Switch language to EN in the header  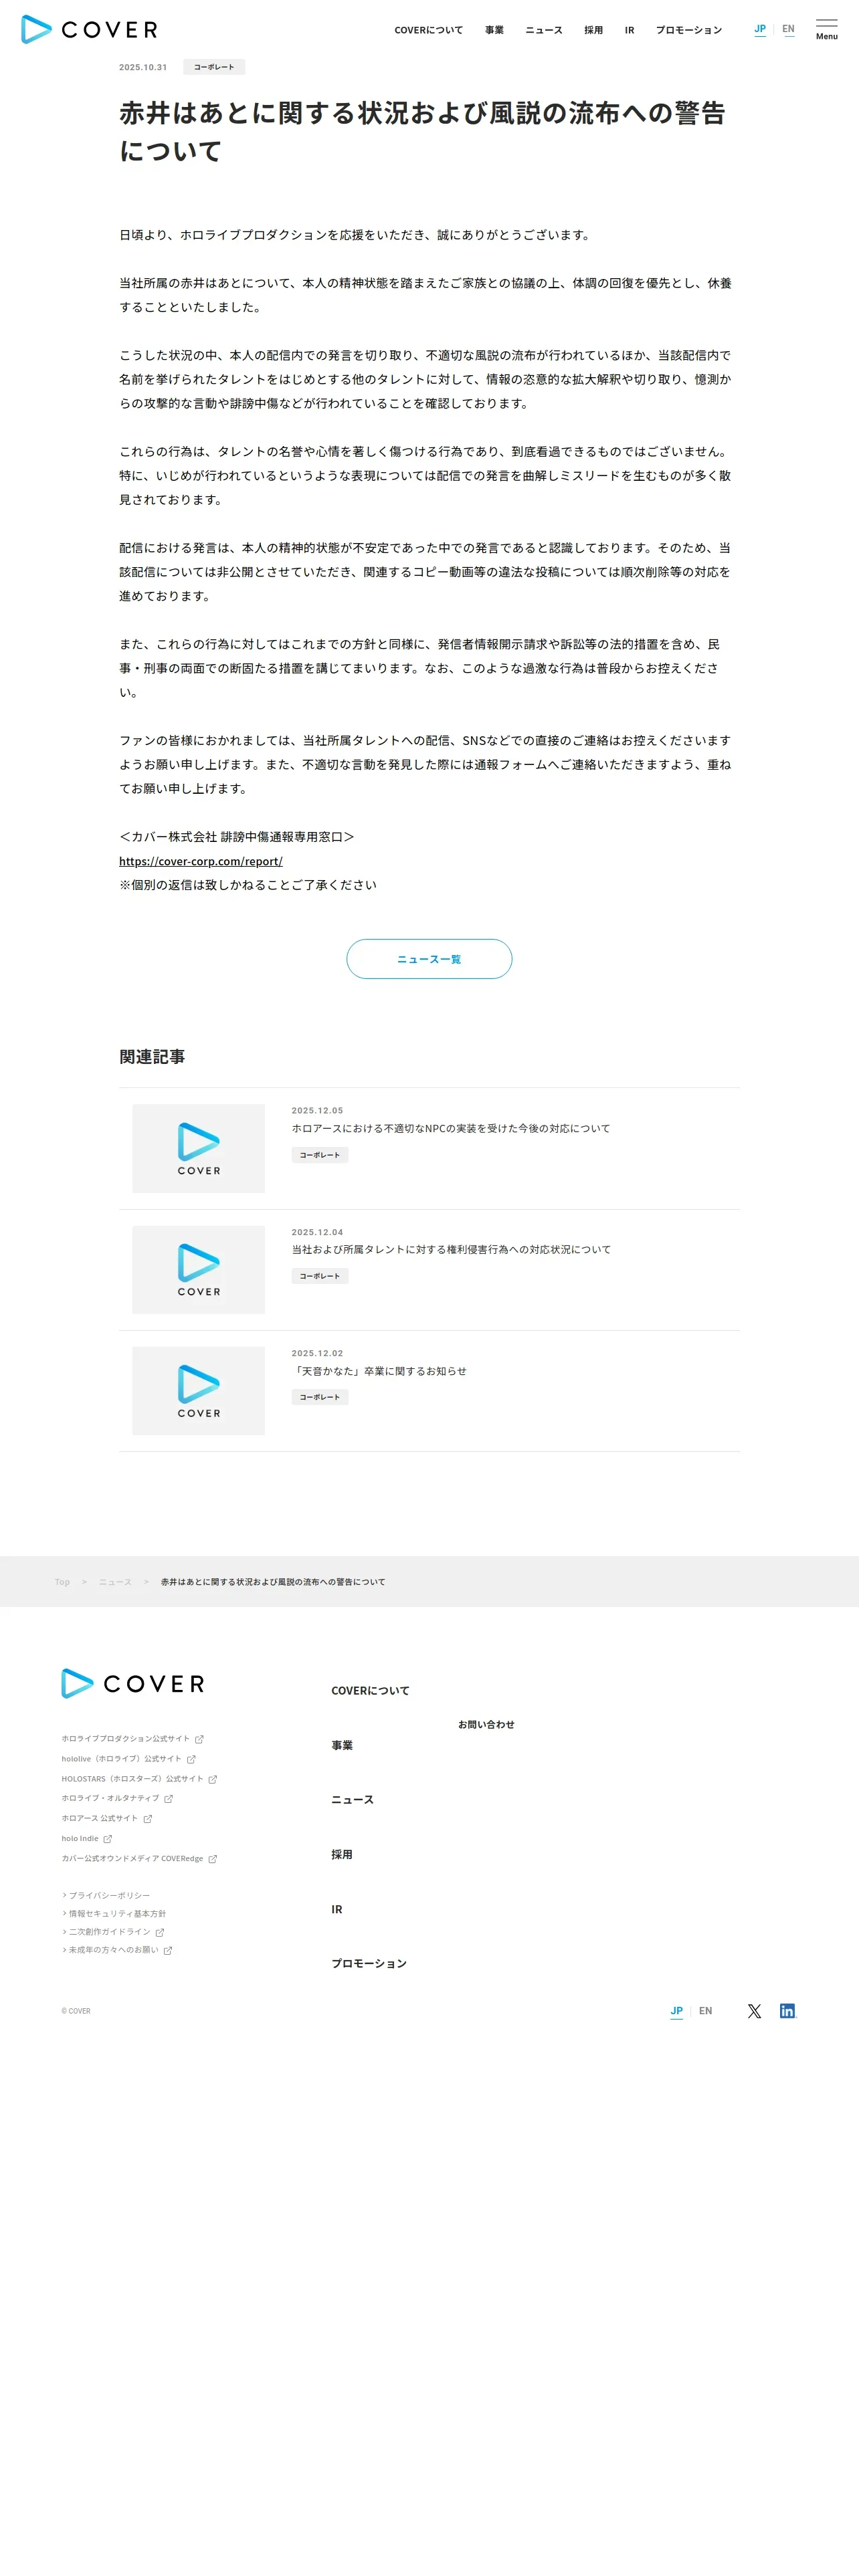tap(788, 29)
